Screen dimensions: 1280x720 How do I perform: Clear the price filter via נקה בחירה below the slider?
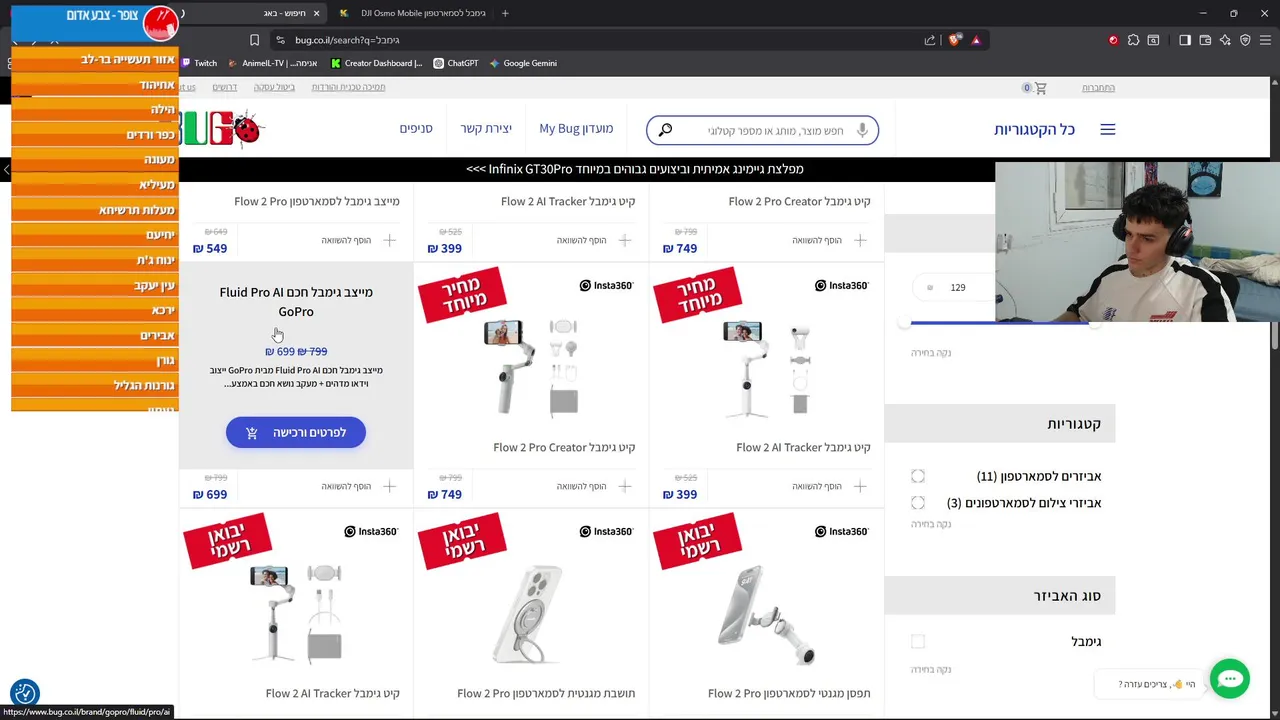[931, 353]
